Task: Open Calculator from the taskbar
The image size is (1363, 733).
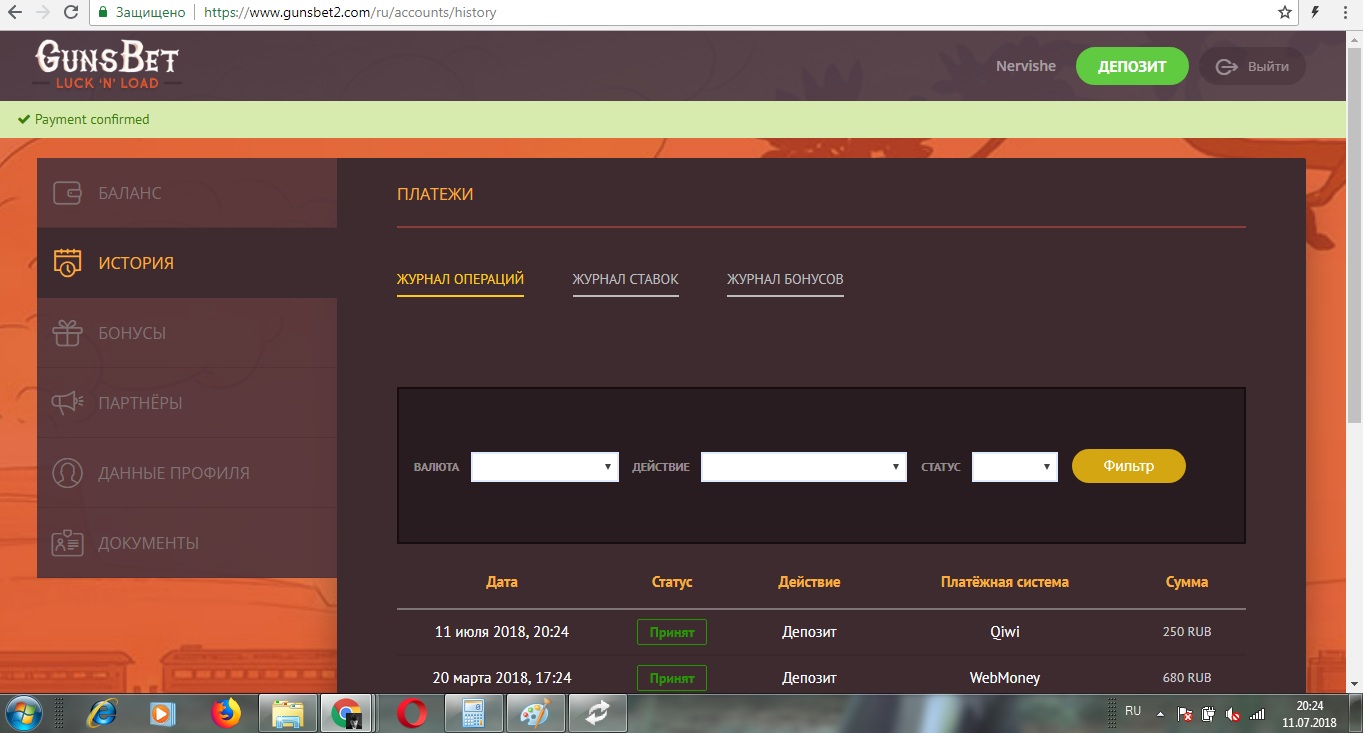Action: click(x=473, y=714)
